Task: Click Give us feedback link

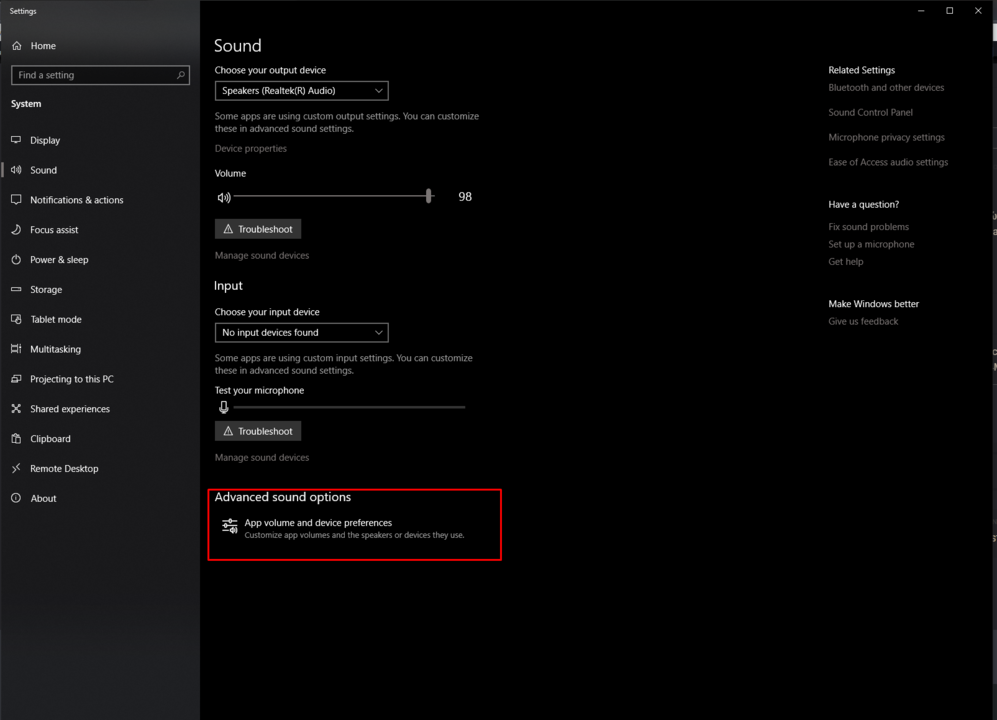Action: [863, 321]
